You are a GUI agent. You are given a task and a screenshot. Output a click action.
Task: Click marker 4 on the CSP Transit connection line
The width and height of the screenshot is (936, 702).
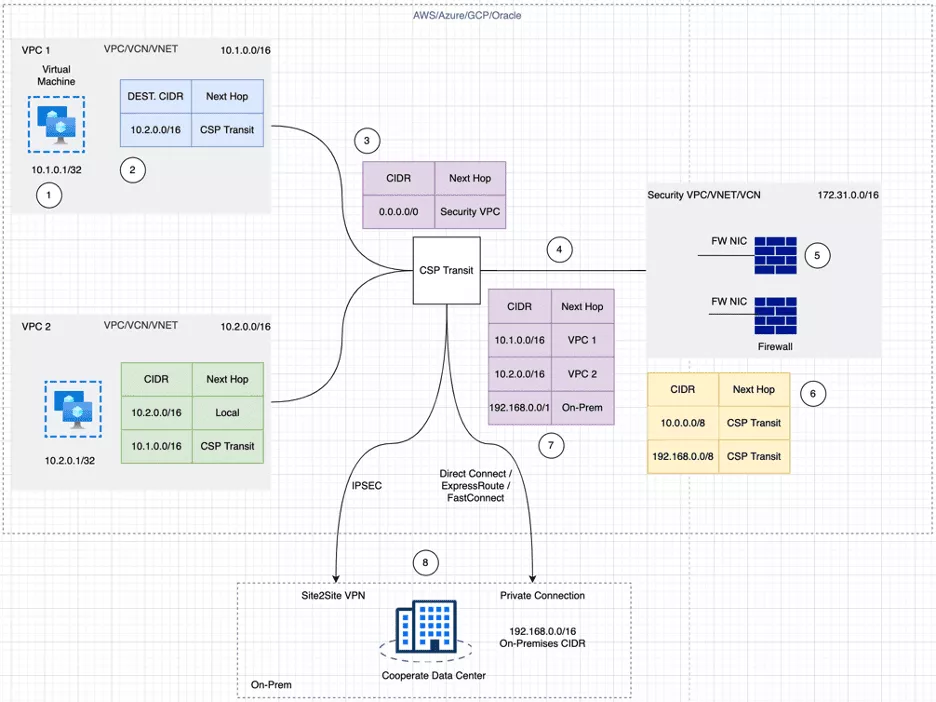pyautogui.click(x=559, y=249)
